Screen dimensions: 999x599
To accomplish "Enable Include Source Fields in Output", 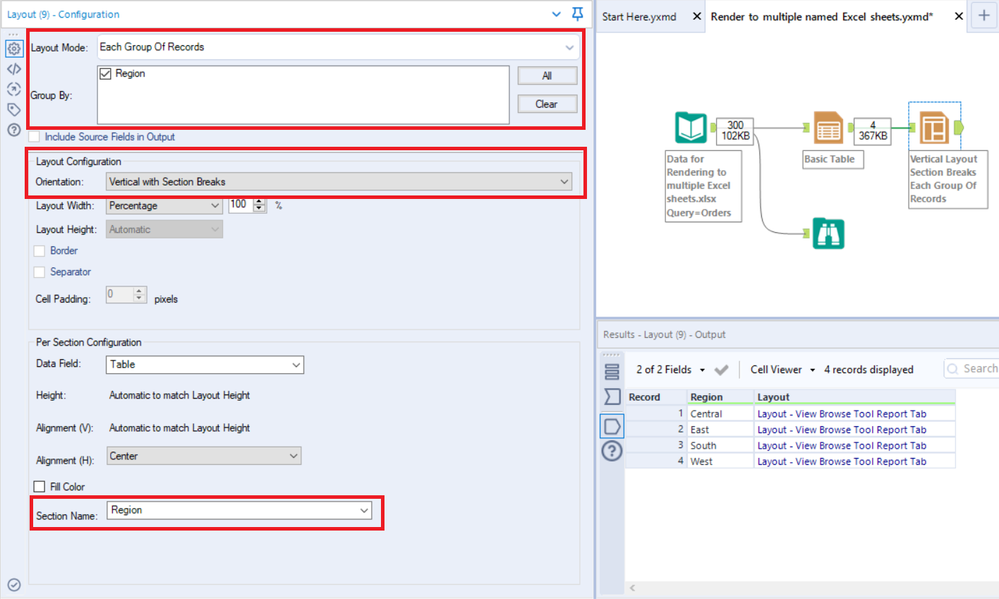I will click(34, 137).
